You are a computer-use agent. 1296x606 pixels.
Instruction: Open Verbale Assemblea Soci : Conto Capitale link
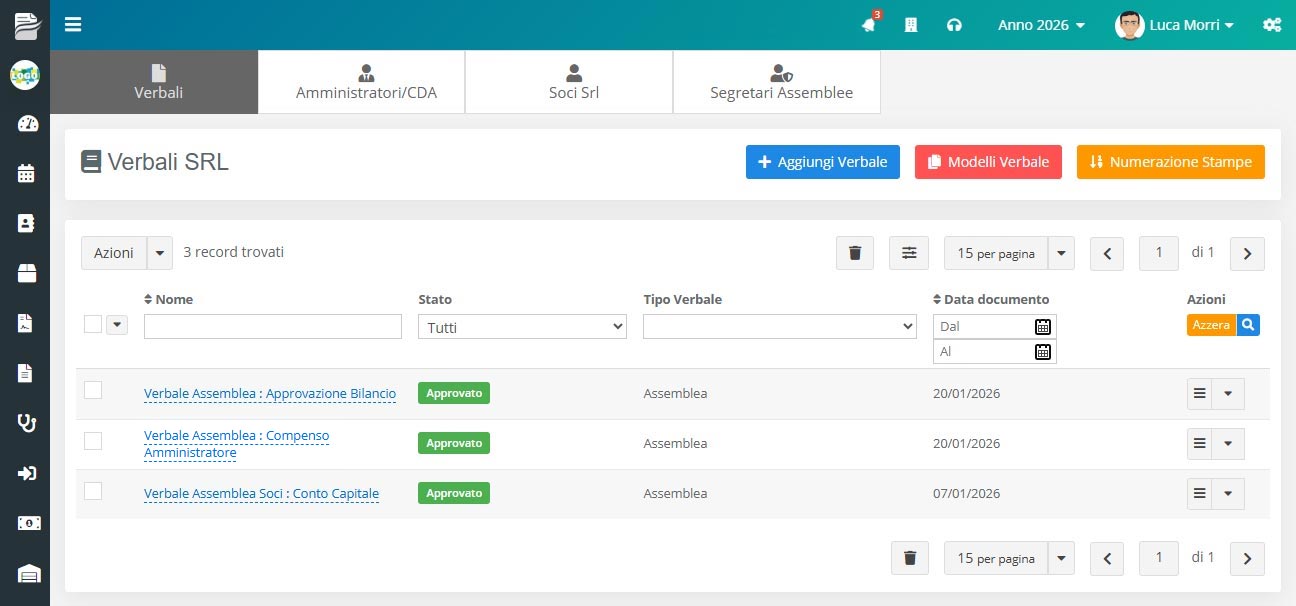coord(261,494)
